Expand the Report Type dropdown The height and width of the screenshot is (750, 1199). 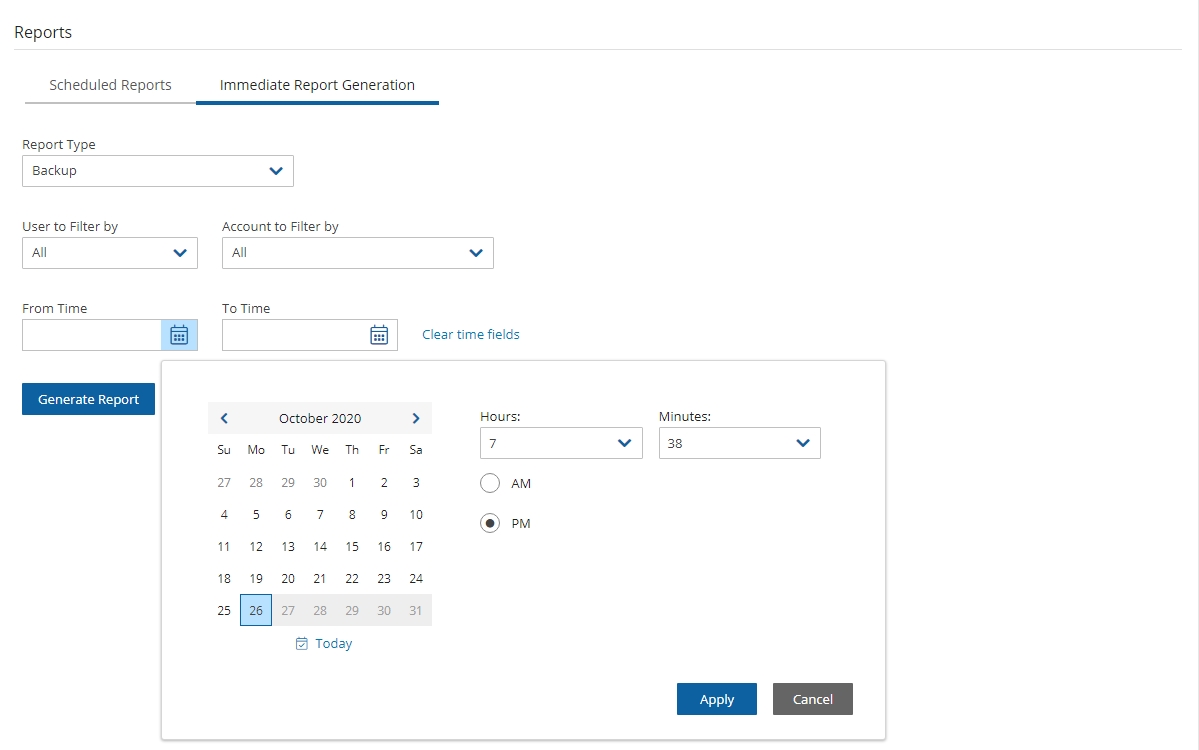158,171
